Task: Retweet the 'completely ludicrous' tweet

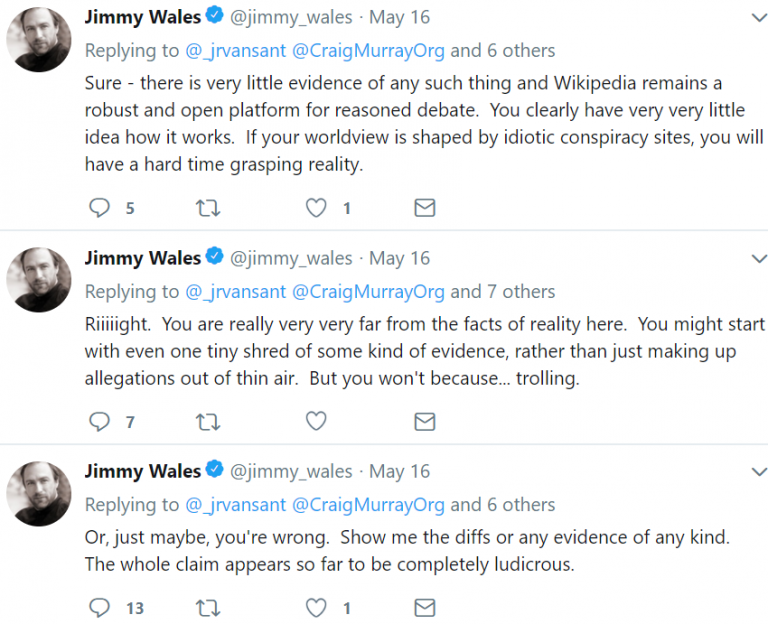Action: (208, 607)
